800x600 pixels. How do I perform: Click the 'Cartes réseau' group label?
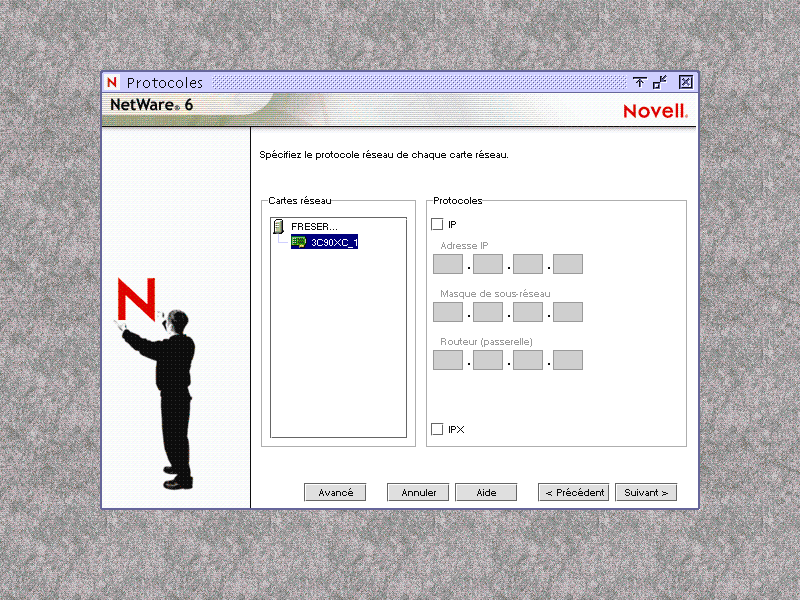tap(300, 201)
